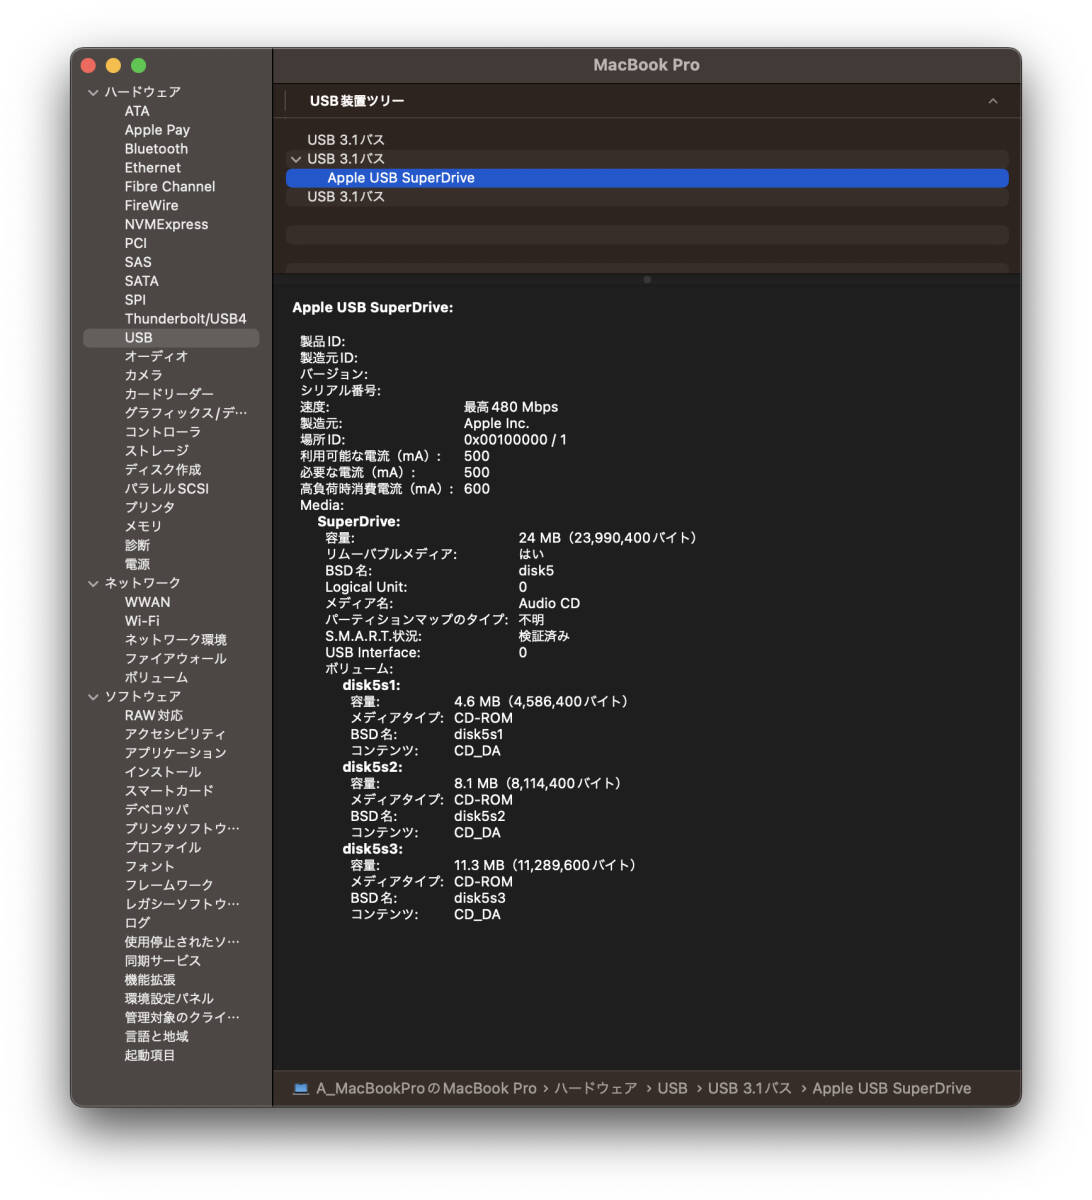This screenshot has height=1200, width=1092.
Task: Click ハードウェア in the bottom path bar
Action: [596, 1088]
